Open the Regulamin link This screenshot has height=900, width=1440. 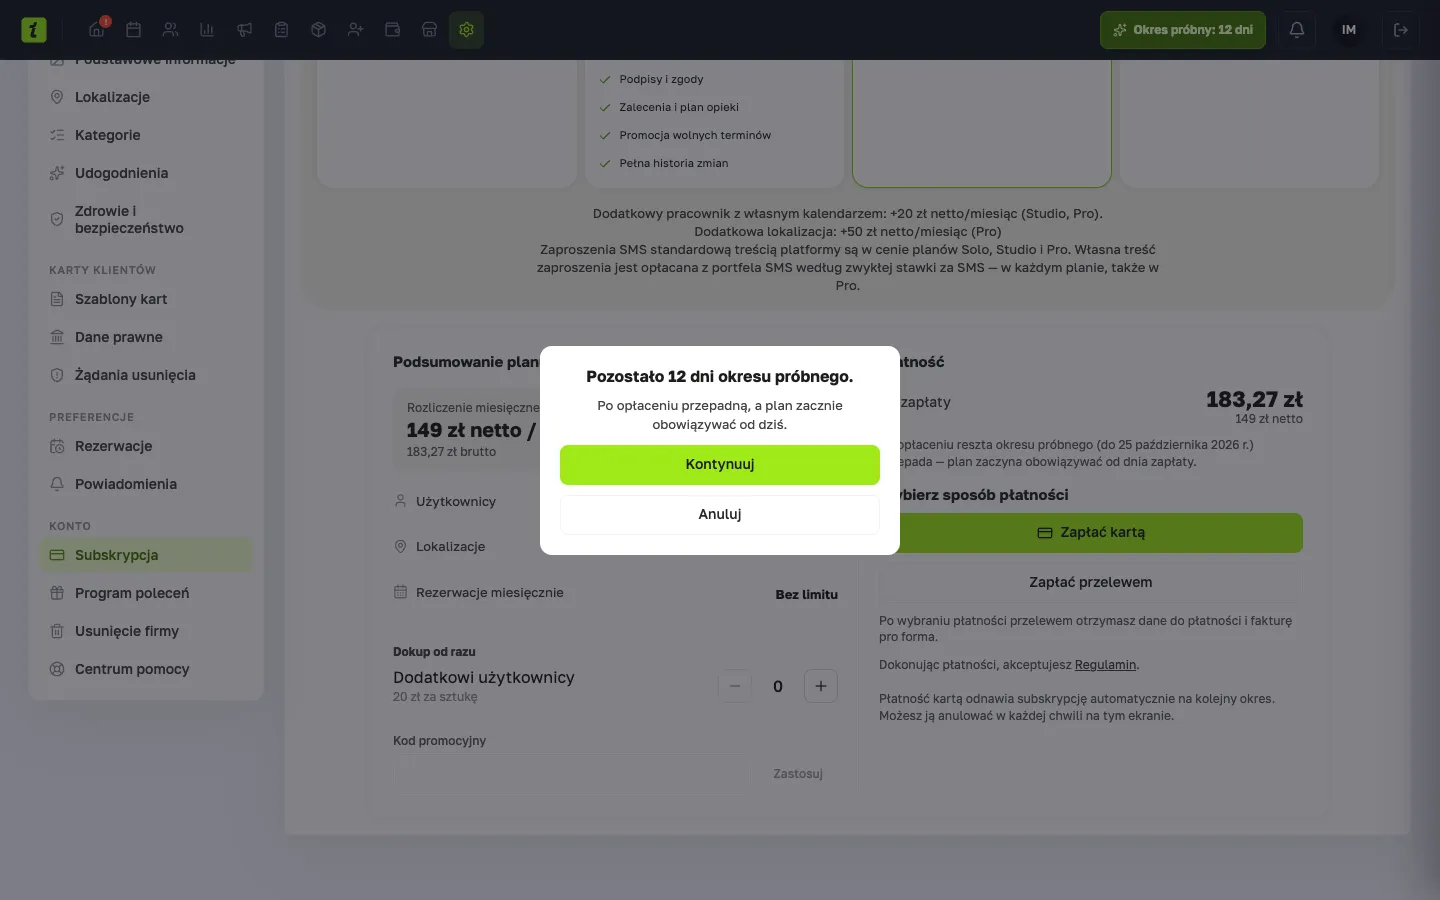click(1105, 665)
